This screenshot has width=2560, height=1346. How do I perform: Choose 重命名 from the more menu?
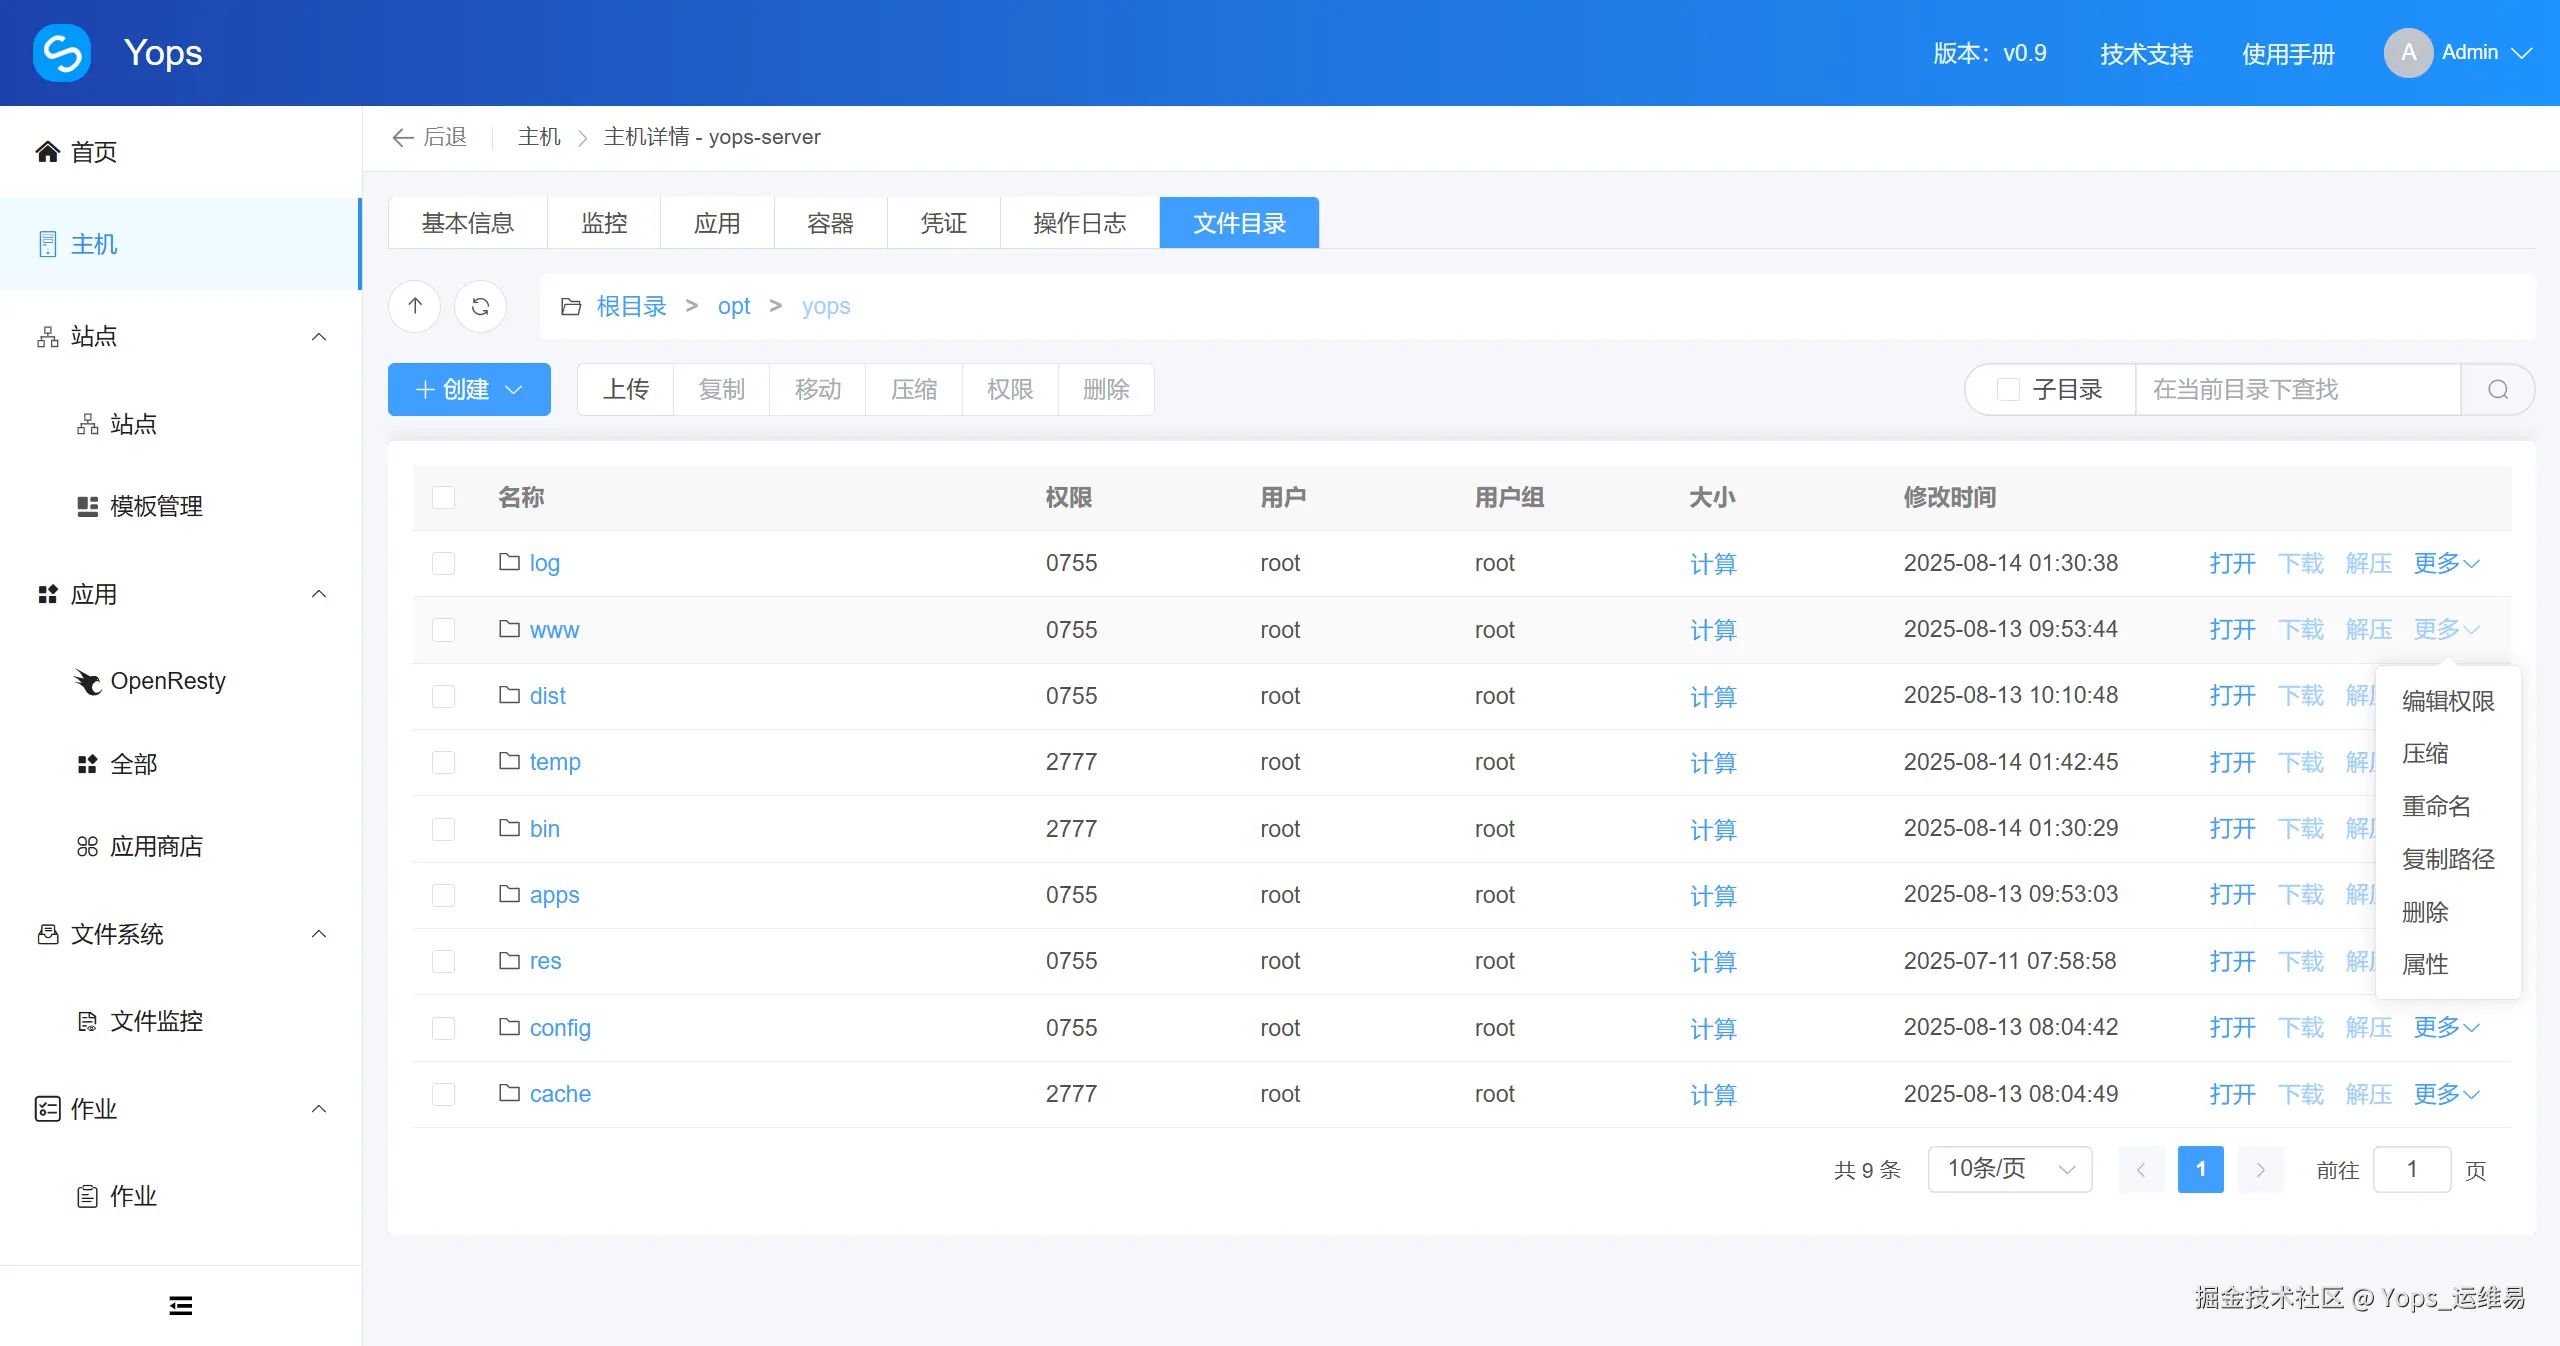click(2436, 806)
